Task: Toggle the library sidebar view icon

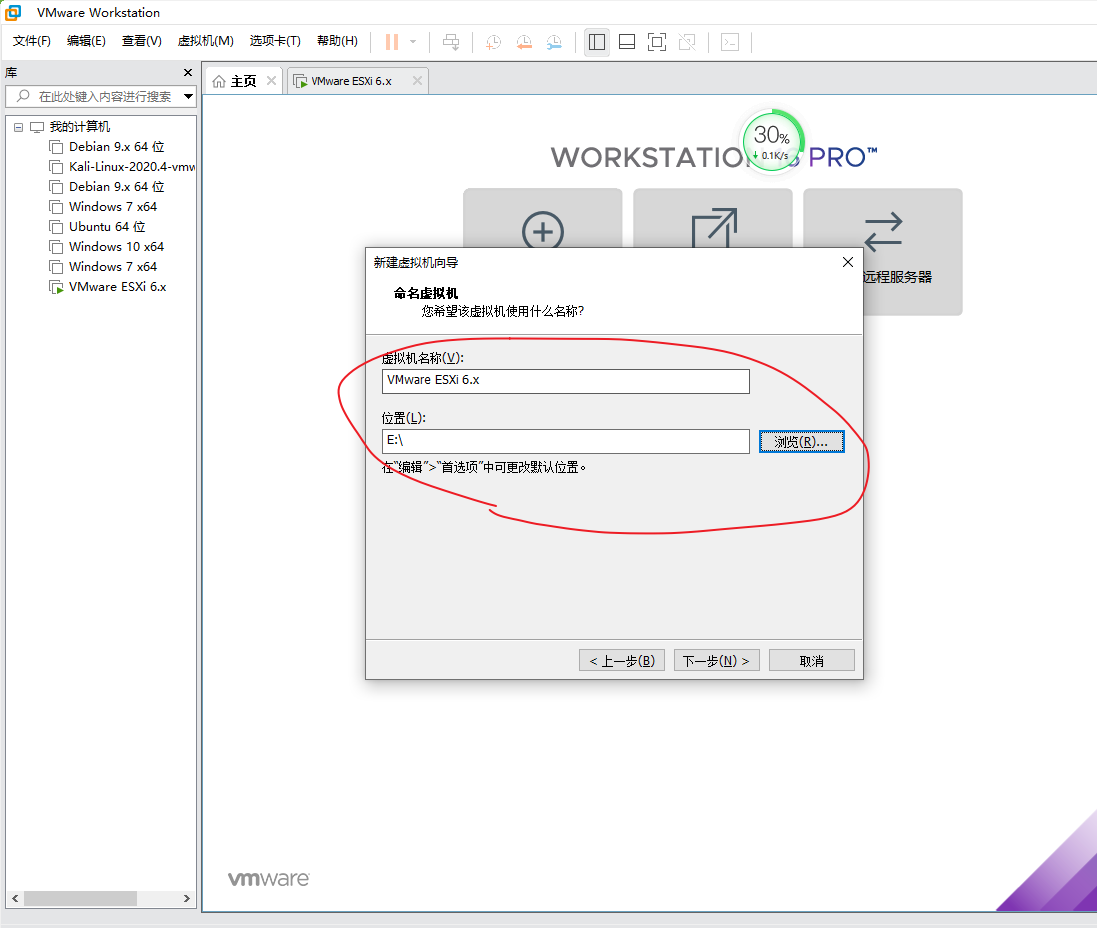Action: [597, 42]
